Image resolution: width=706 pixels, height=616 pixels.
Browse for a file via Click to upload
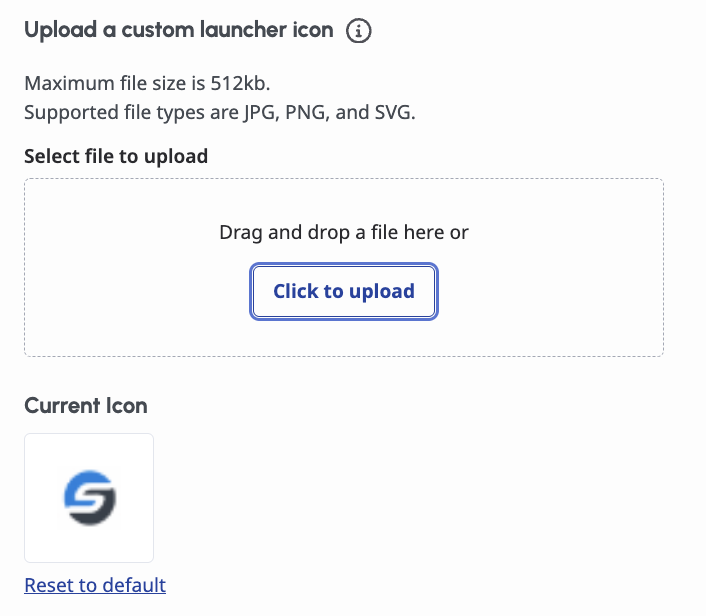point(344,291)
